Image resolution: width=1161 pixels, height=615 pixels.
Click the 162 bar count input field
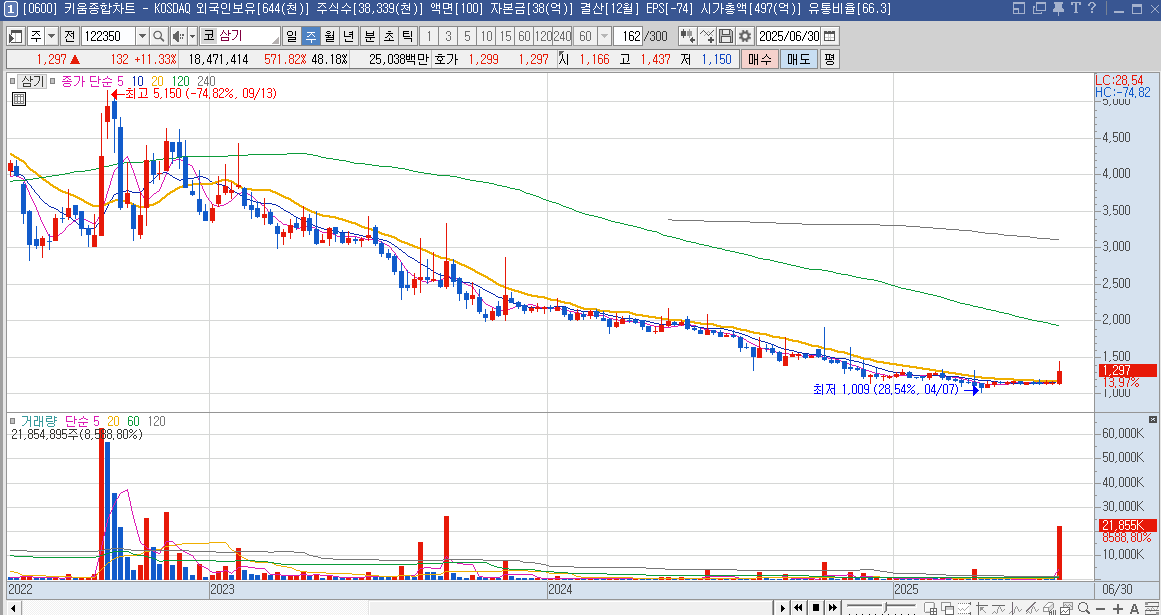click(x=629, y=36)
